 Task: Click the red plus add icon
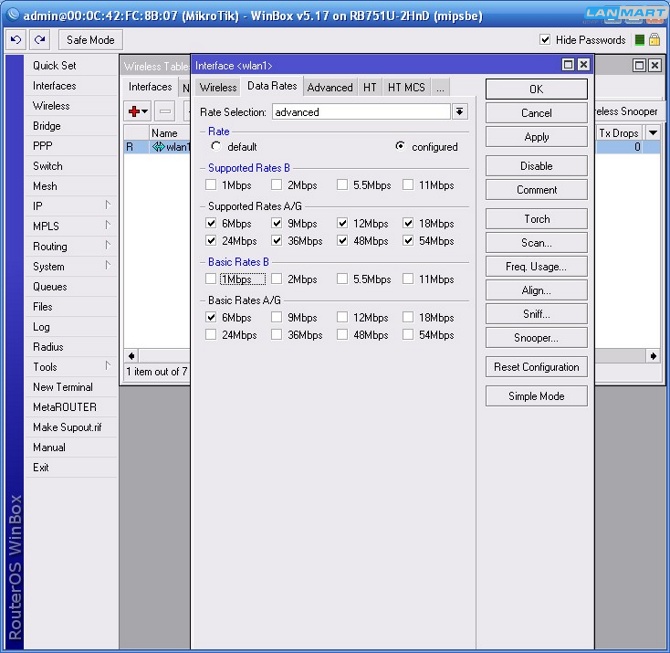(x=133, y=112)
